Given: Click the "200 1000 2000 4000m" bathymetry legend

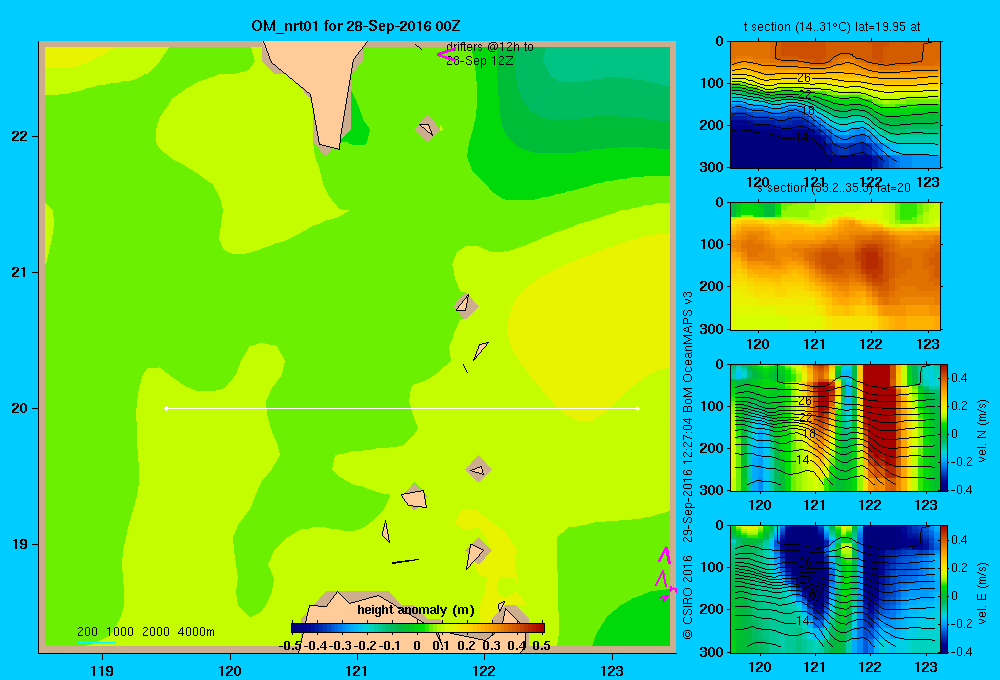Looking at the screenshot, I should [145, 632].
